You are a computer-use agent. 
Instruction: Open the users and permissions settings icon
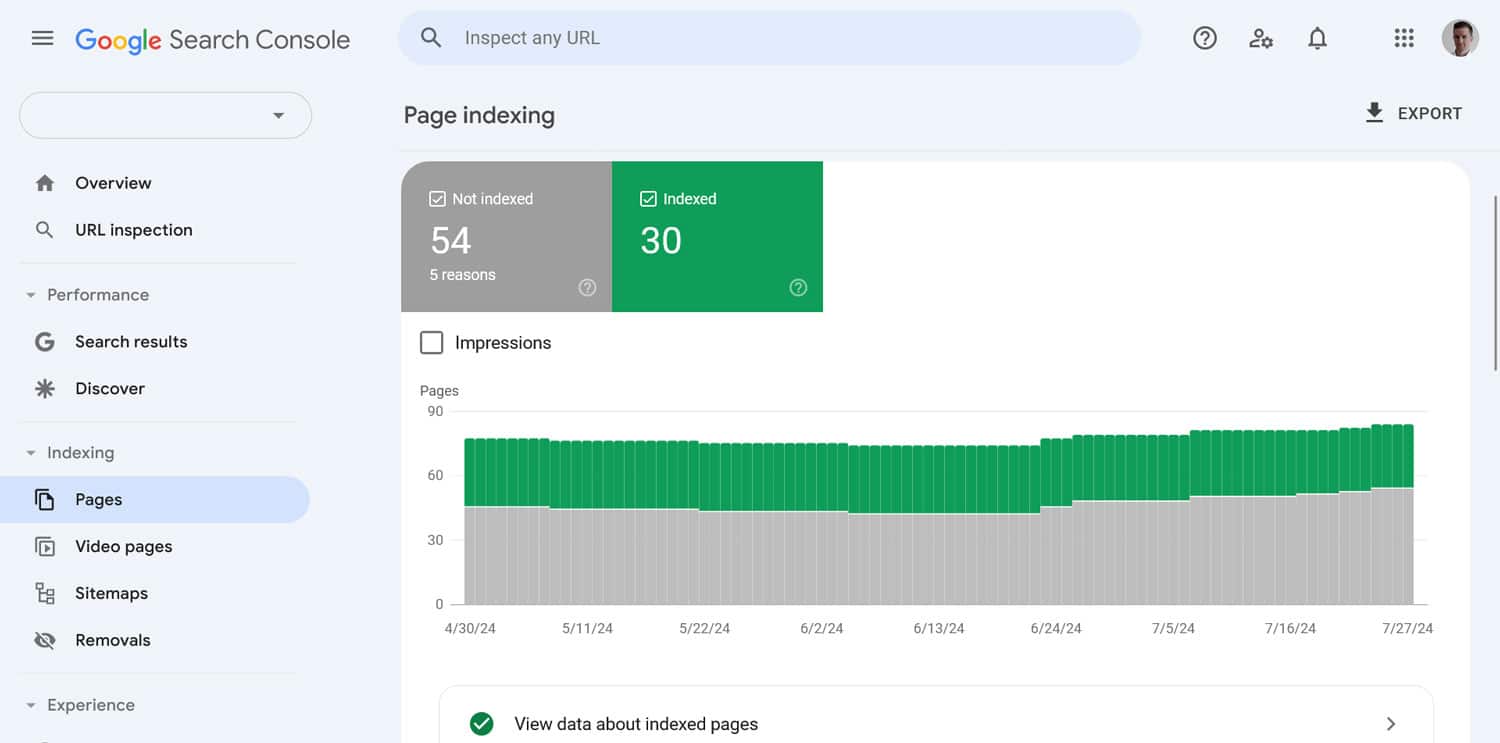(x=1260, y=38)
